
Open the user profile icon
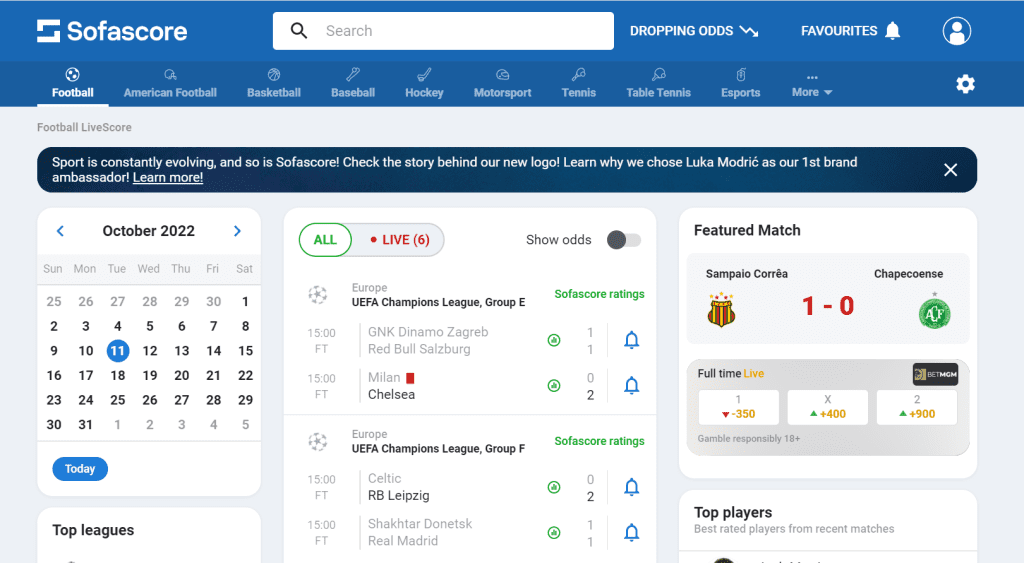point(956,31)
